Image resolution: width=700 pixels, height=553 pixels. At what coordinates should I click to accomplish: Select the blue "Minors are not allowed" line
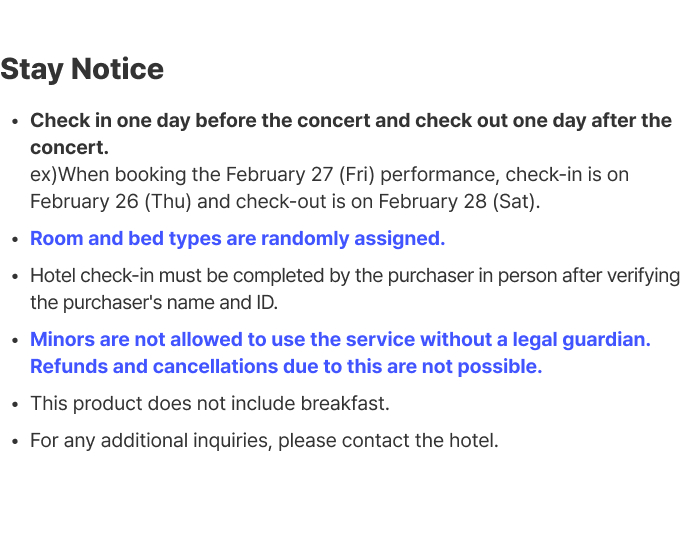(340, 340)
